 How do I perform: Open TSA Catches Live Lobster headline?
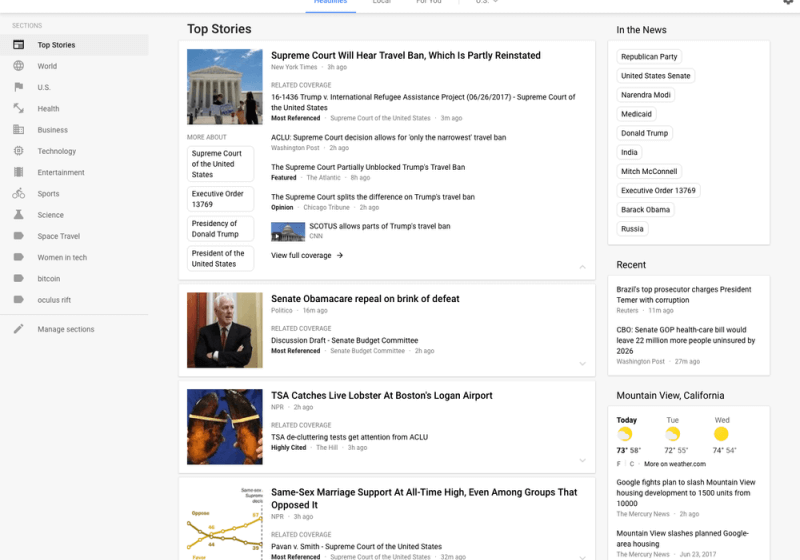click(x=382, y=395)
